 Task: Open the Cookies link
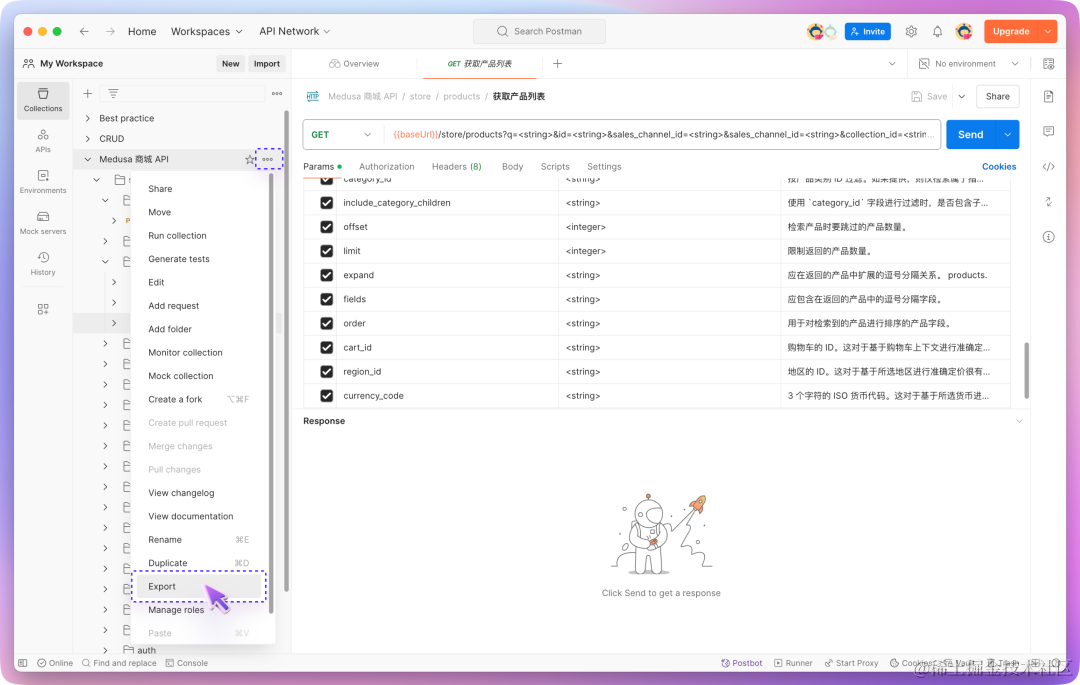point(999,167)
